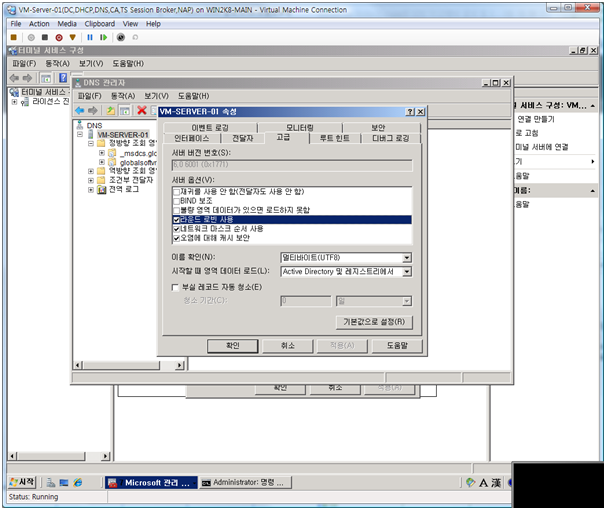Uncheck '네트워크 마스크 순서 사용' option
This screenshot has width=606, height=510.
tap(176, 229)
